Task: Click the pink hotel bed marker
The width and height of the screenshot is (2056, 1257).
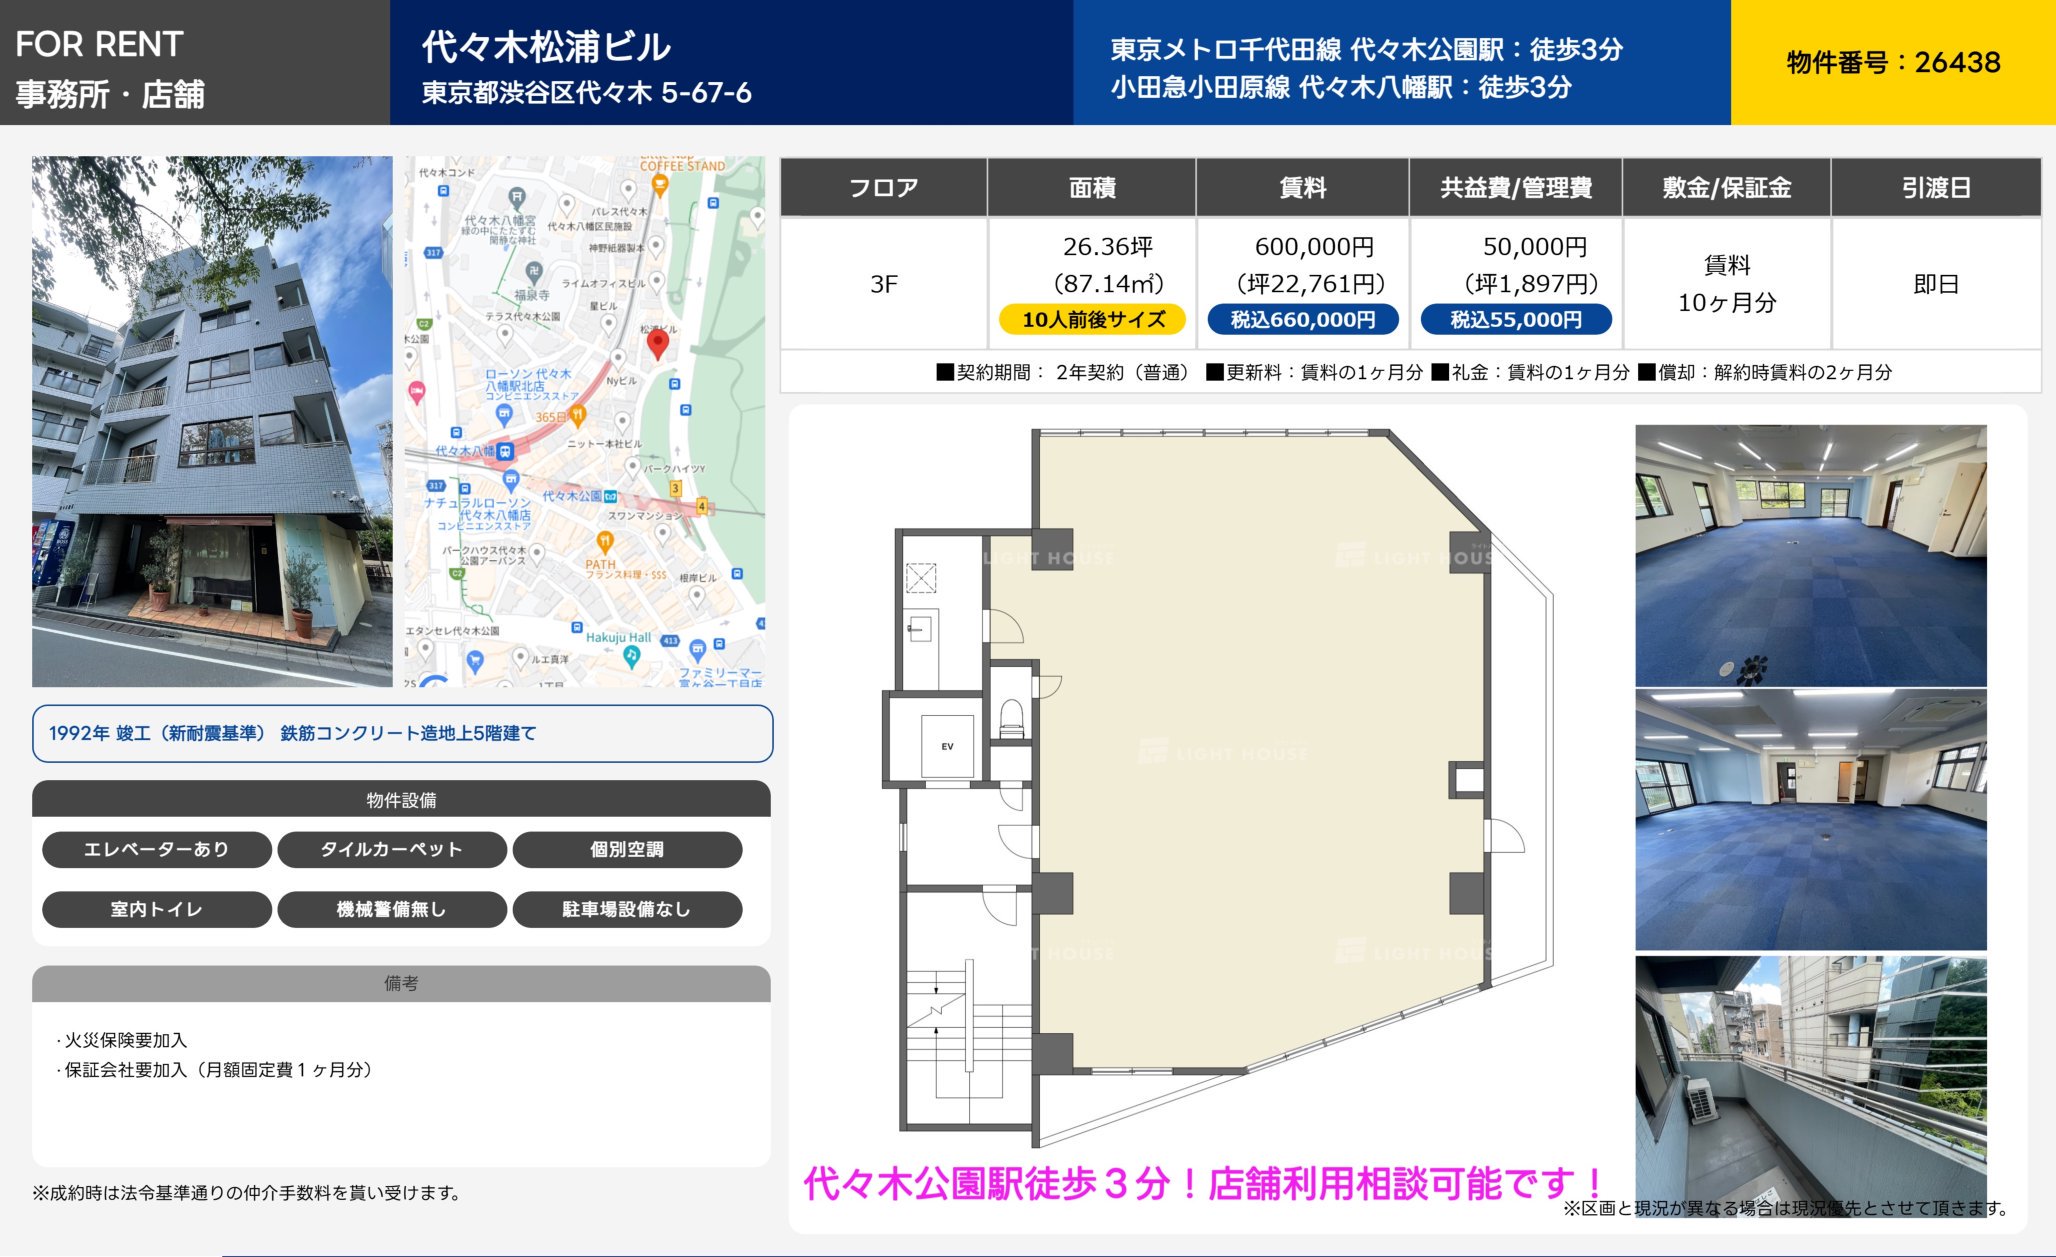Action: 416,392
